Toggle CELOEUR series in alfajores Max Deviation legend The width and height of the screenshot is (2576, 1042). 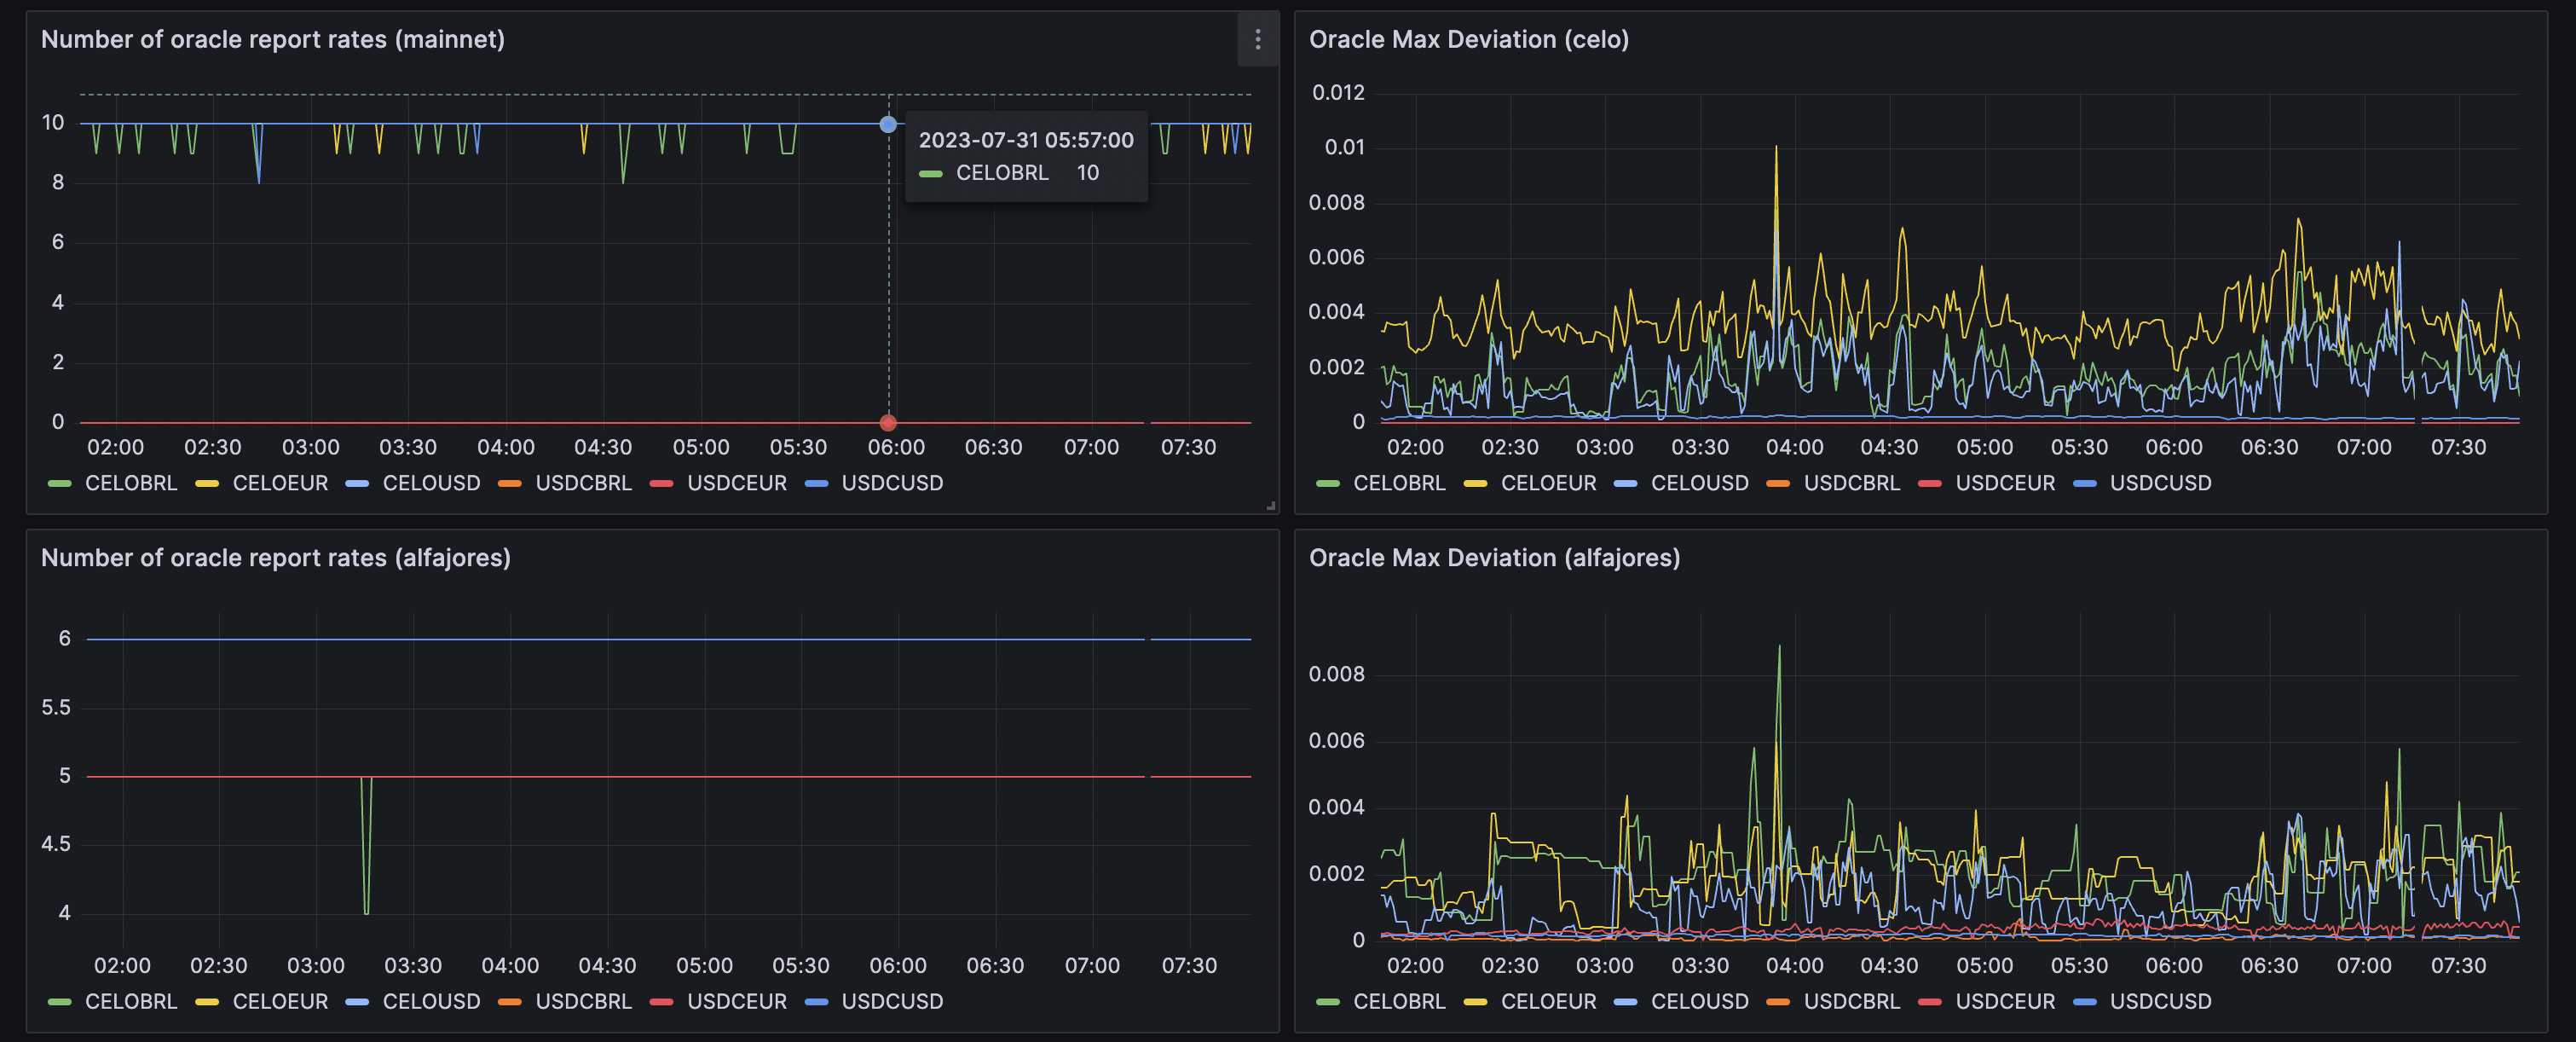[1548, 1001]
